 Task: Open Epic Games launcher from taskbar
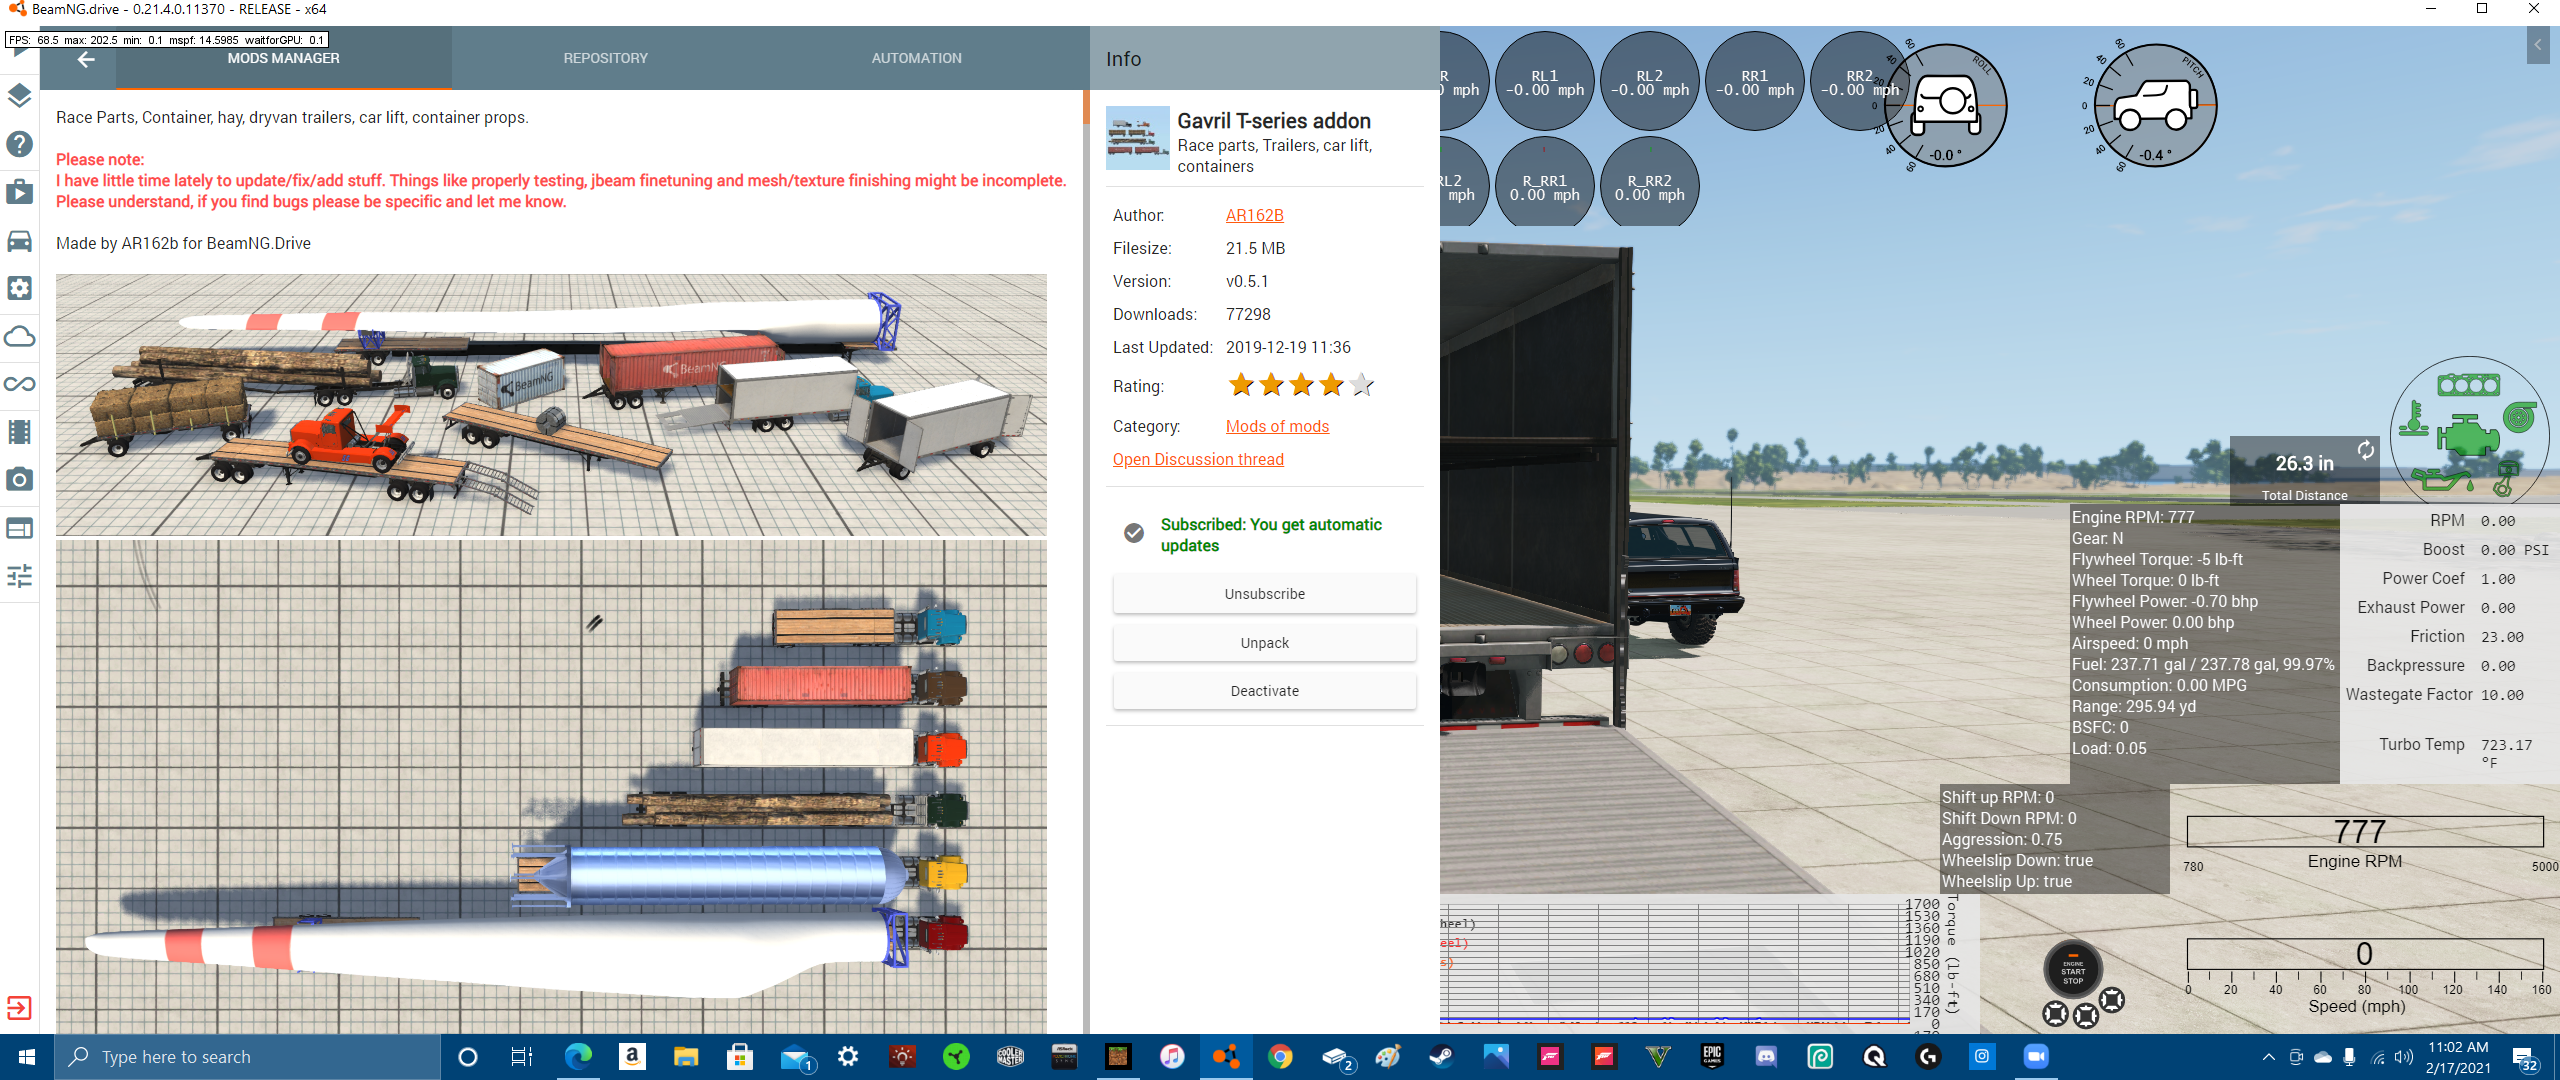point(1712,1057)
